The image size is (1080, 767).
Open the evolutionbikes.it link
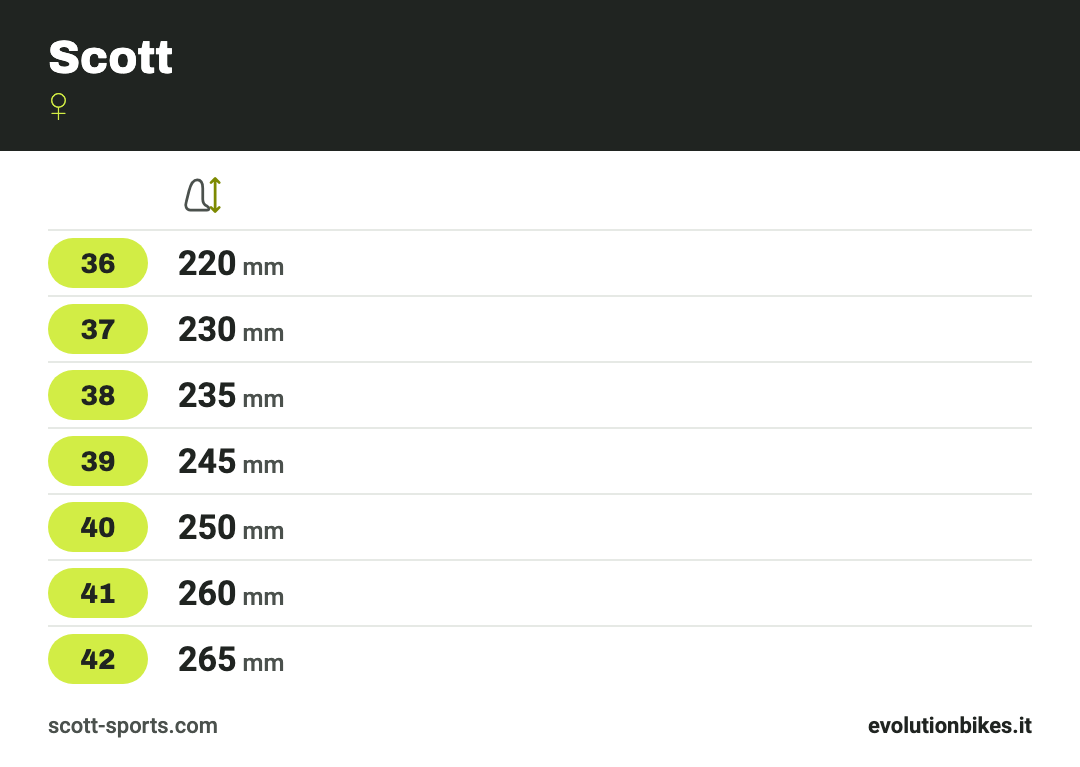point(950,726)
